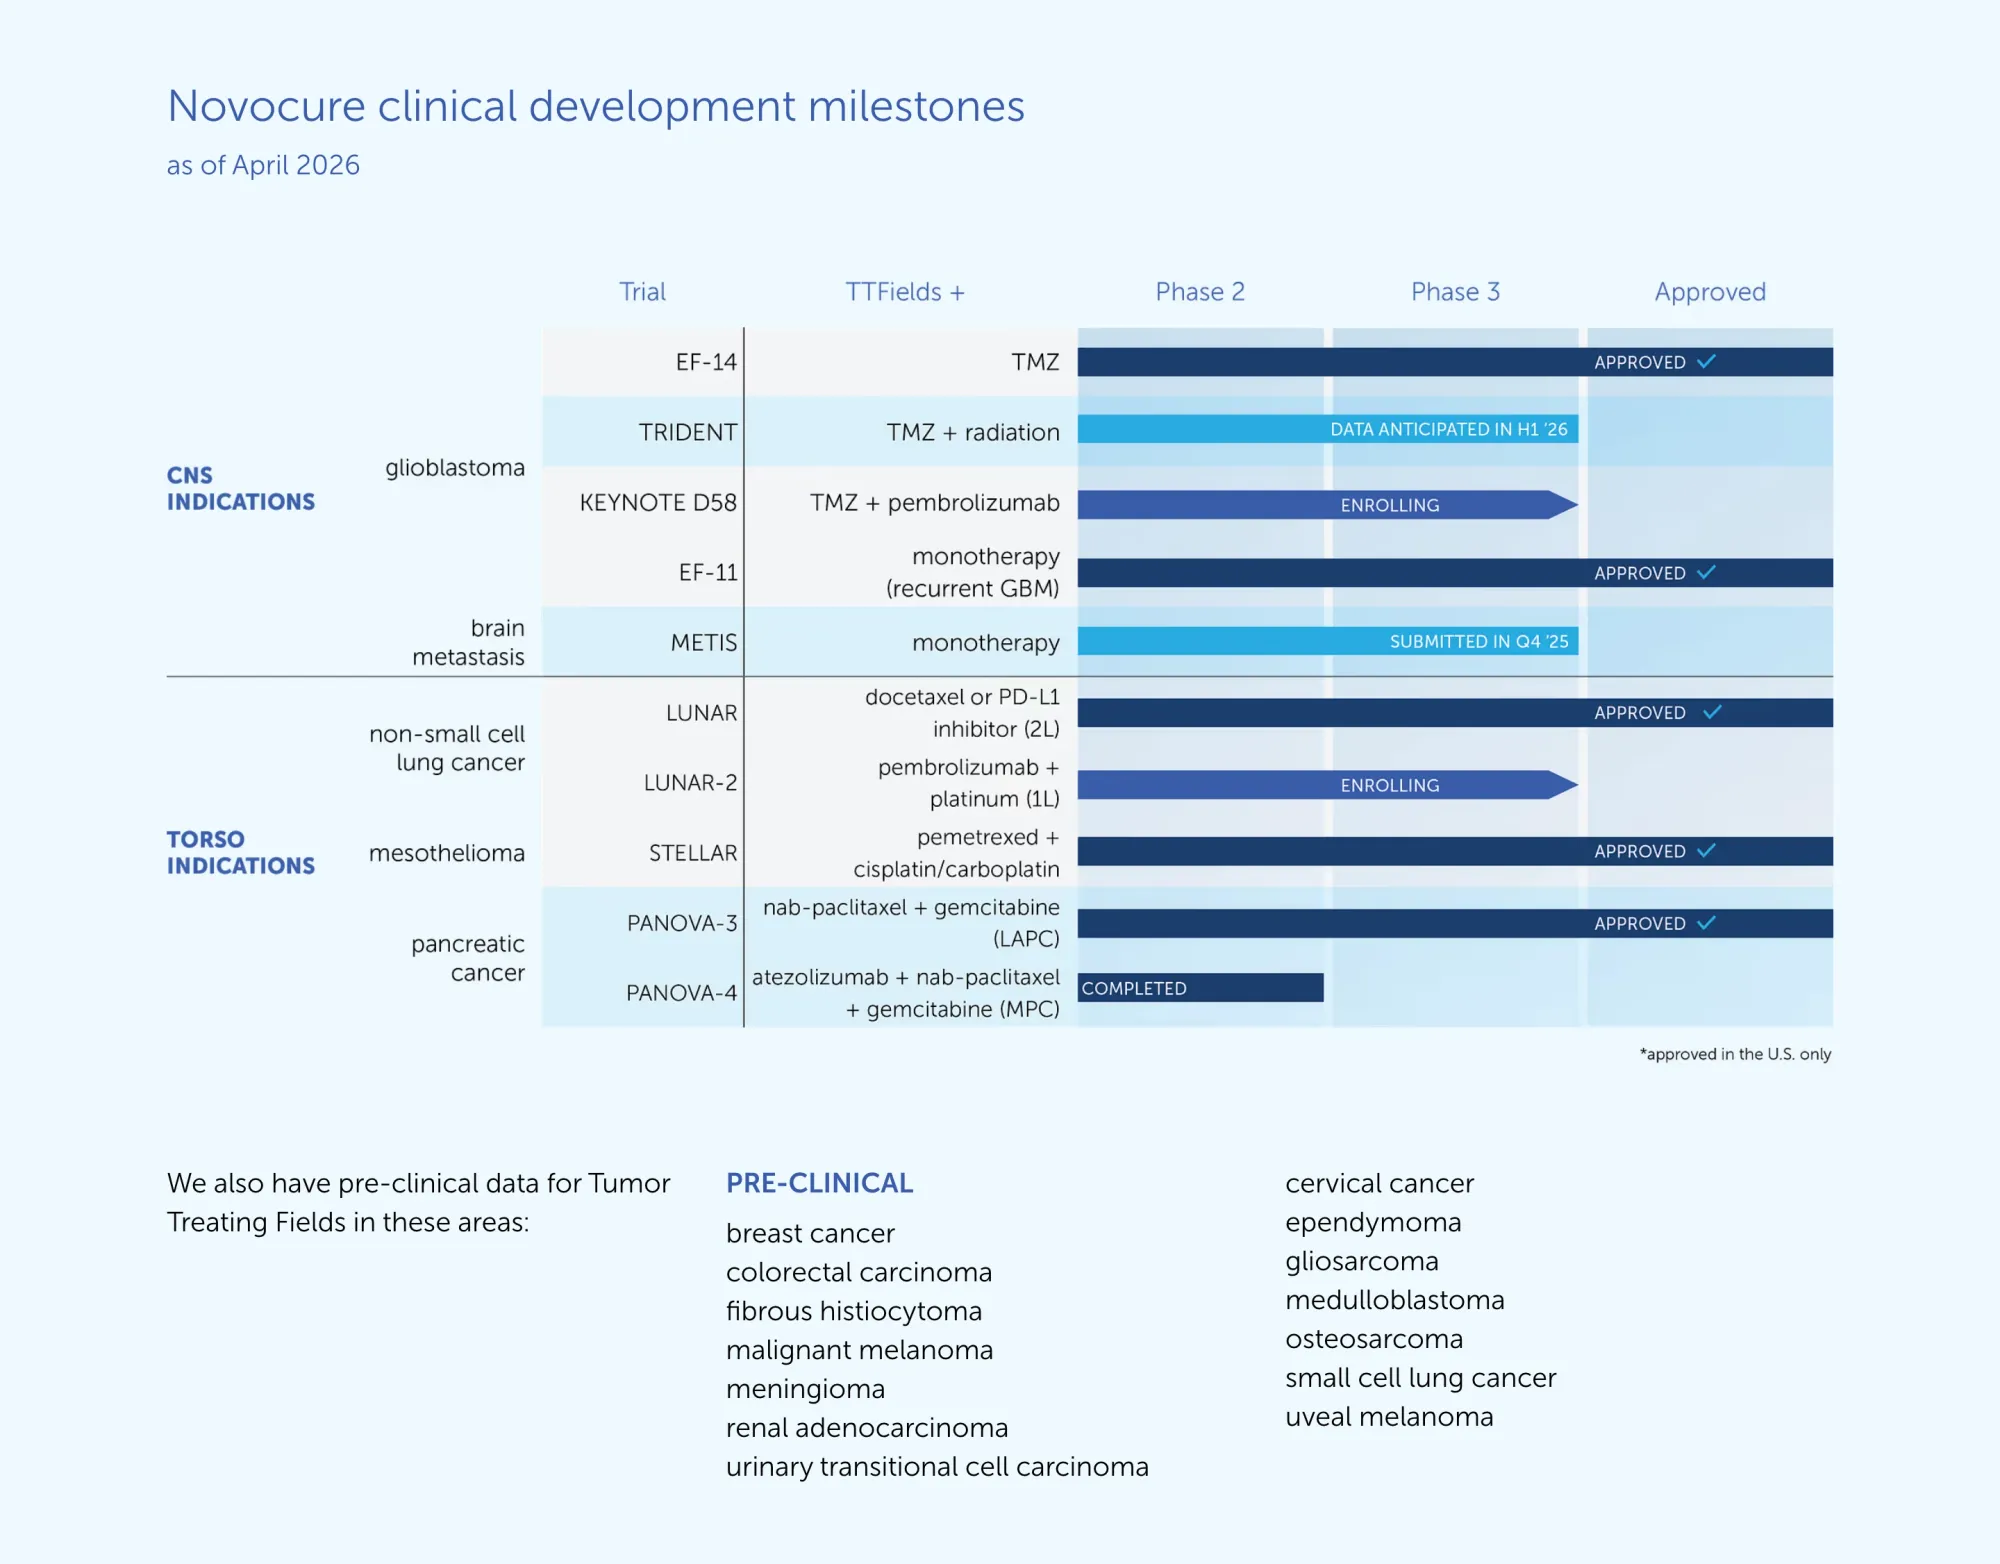
Task: Click the checkmark in the EF-11 approved bar
Action: click(x=1706, y=572)
